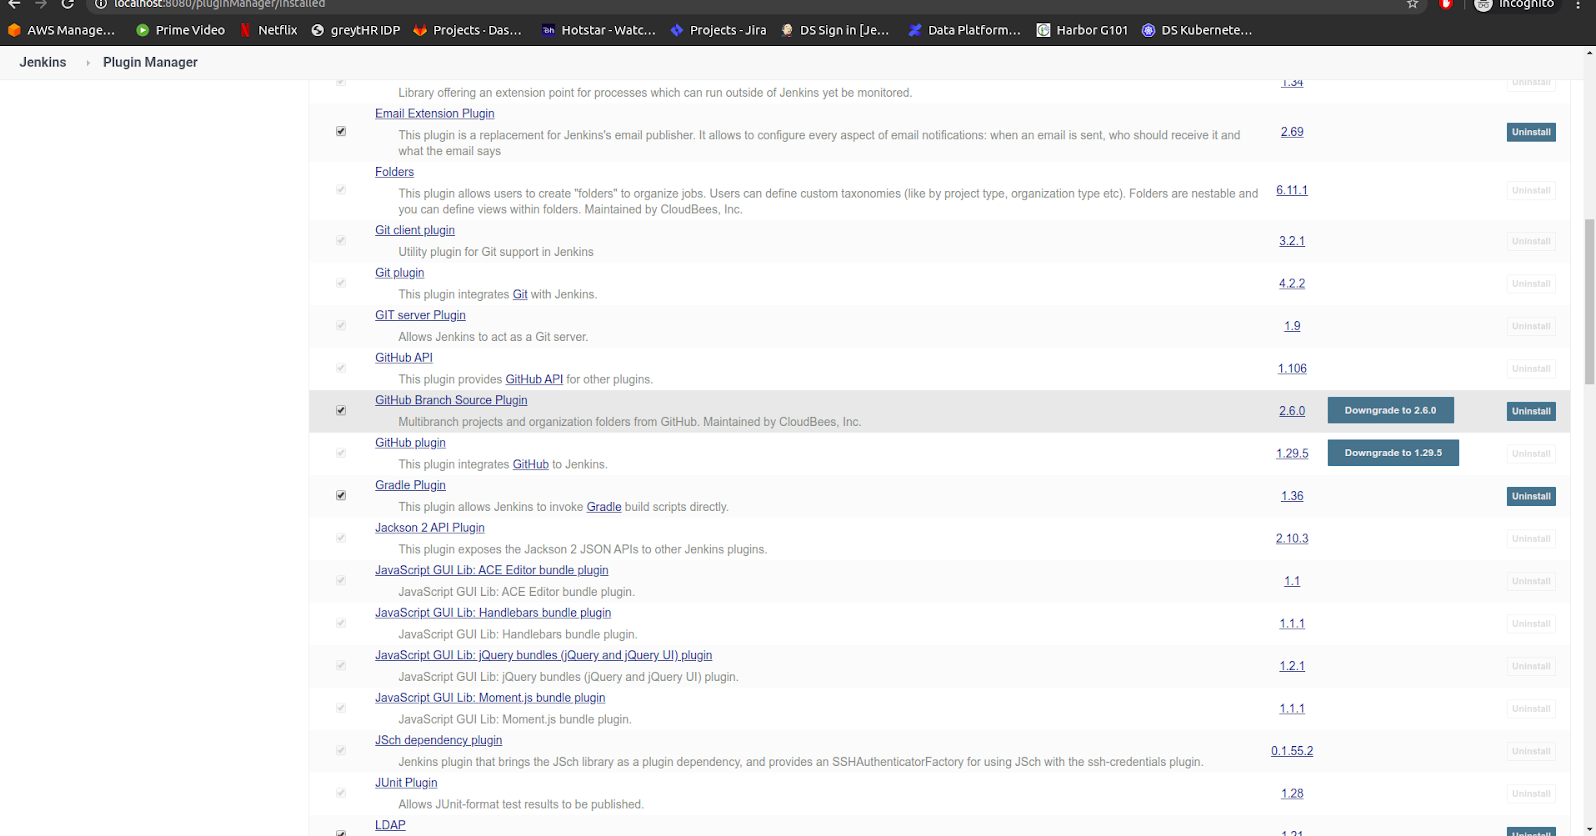Uninstall the Email Extension Plugin
This screenshot has height=836, width=1596.
1531,132
